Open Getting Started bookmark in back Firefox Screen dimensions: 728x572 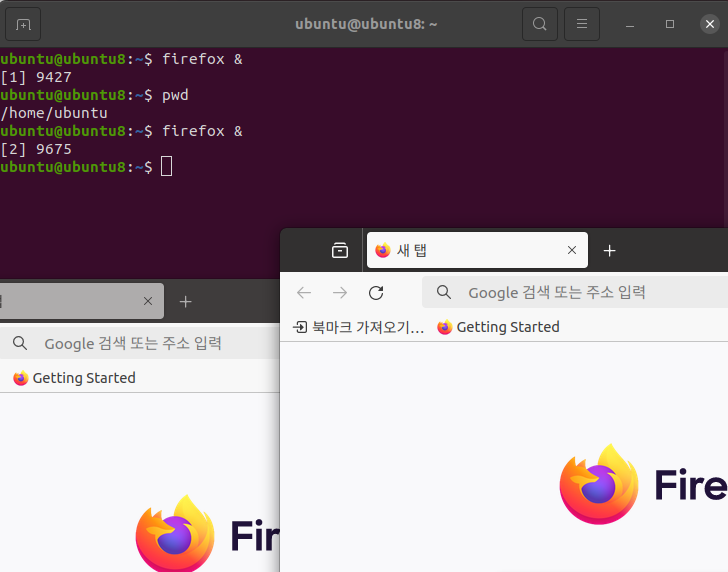(x=74, y=378)
